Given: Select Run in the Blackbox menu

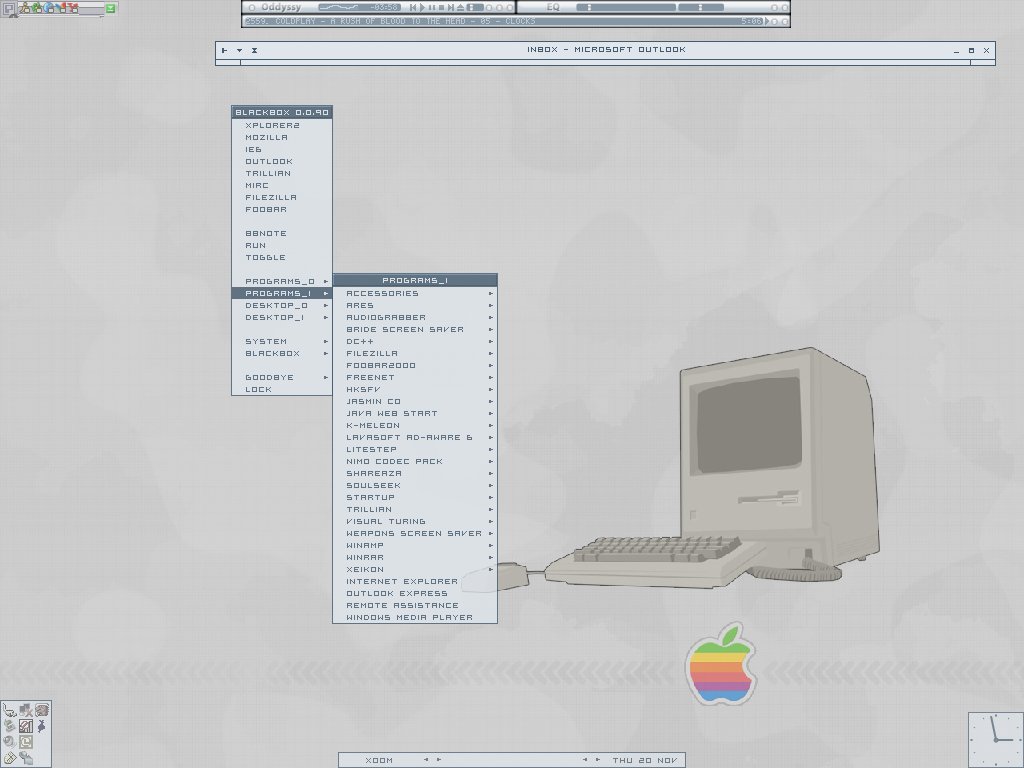Looking at the screenshot, I should 282,246.
